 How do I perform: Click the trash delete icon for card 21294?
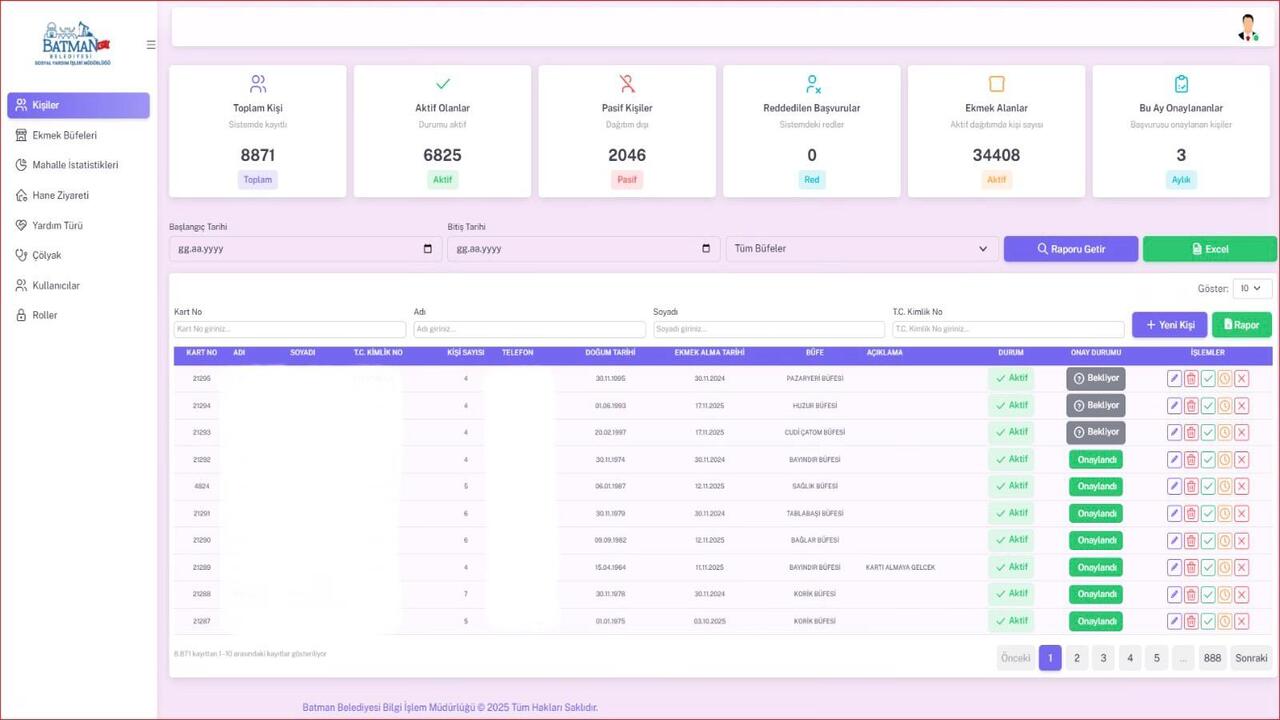pyautogui.click(x=1191, y=405)
